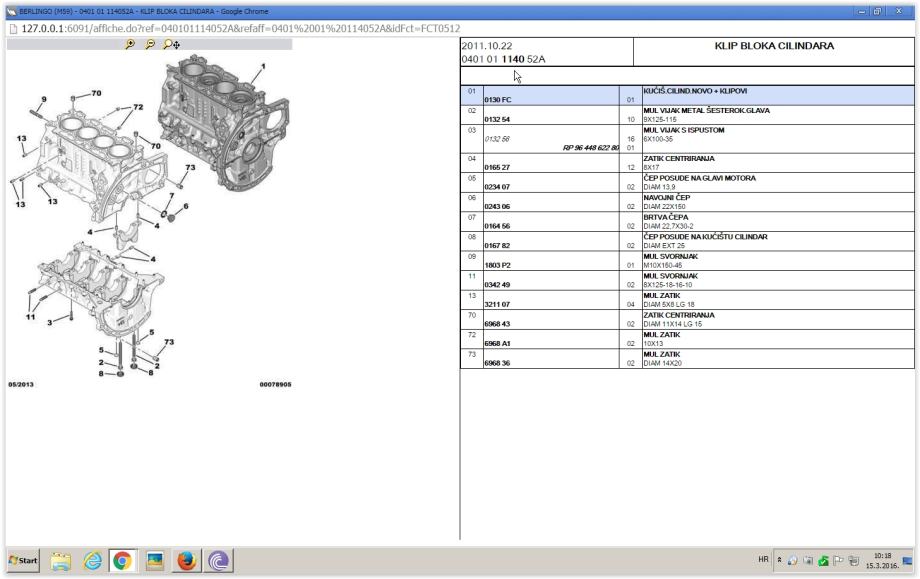The width and height of the screenshot is (920, 579).
Task: Open the system clock showing 10:18
Action: pos(881,561)
